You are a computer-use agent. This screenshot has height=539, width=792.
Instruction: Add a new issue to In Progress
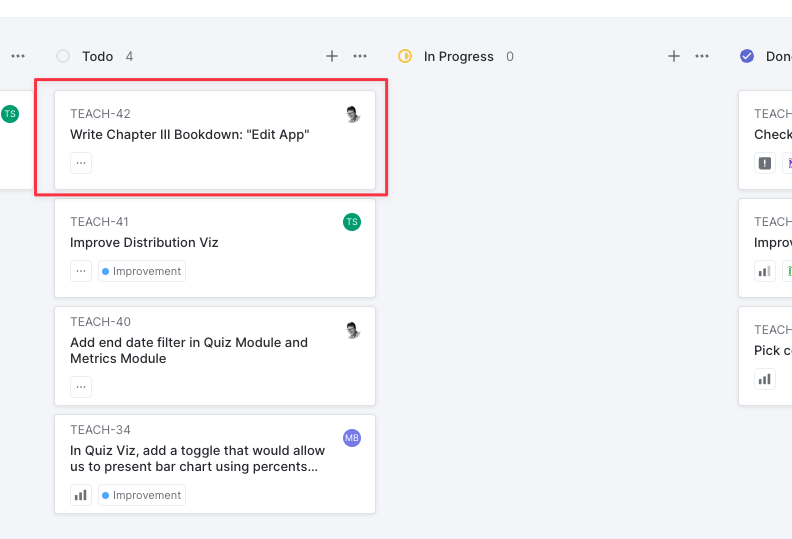[x=674, y=56]
